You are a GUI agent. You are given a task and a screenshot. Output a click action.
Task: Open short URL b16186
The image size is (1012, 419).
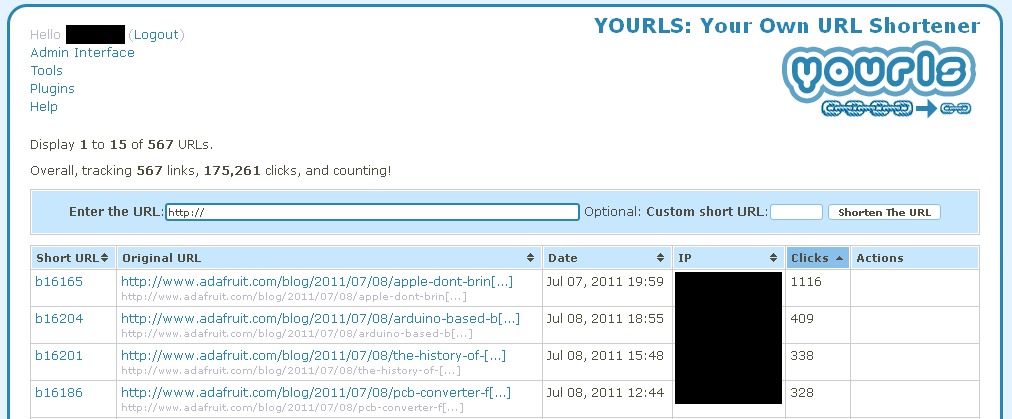pyautogui.click(x=59, y=393)
